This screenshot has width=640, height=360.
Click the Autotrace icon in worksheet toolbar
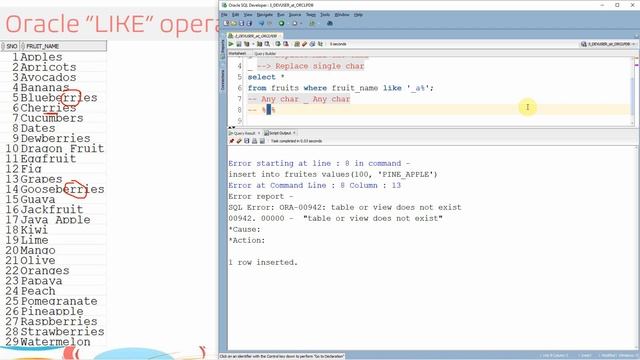pyautogui.click(x=260, y=44)
